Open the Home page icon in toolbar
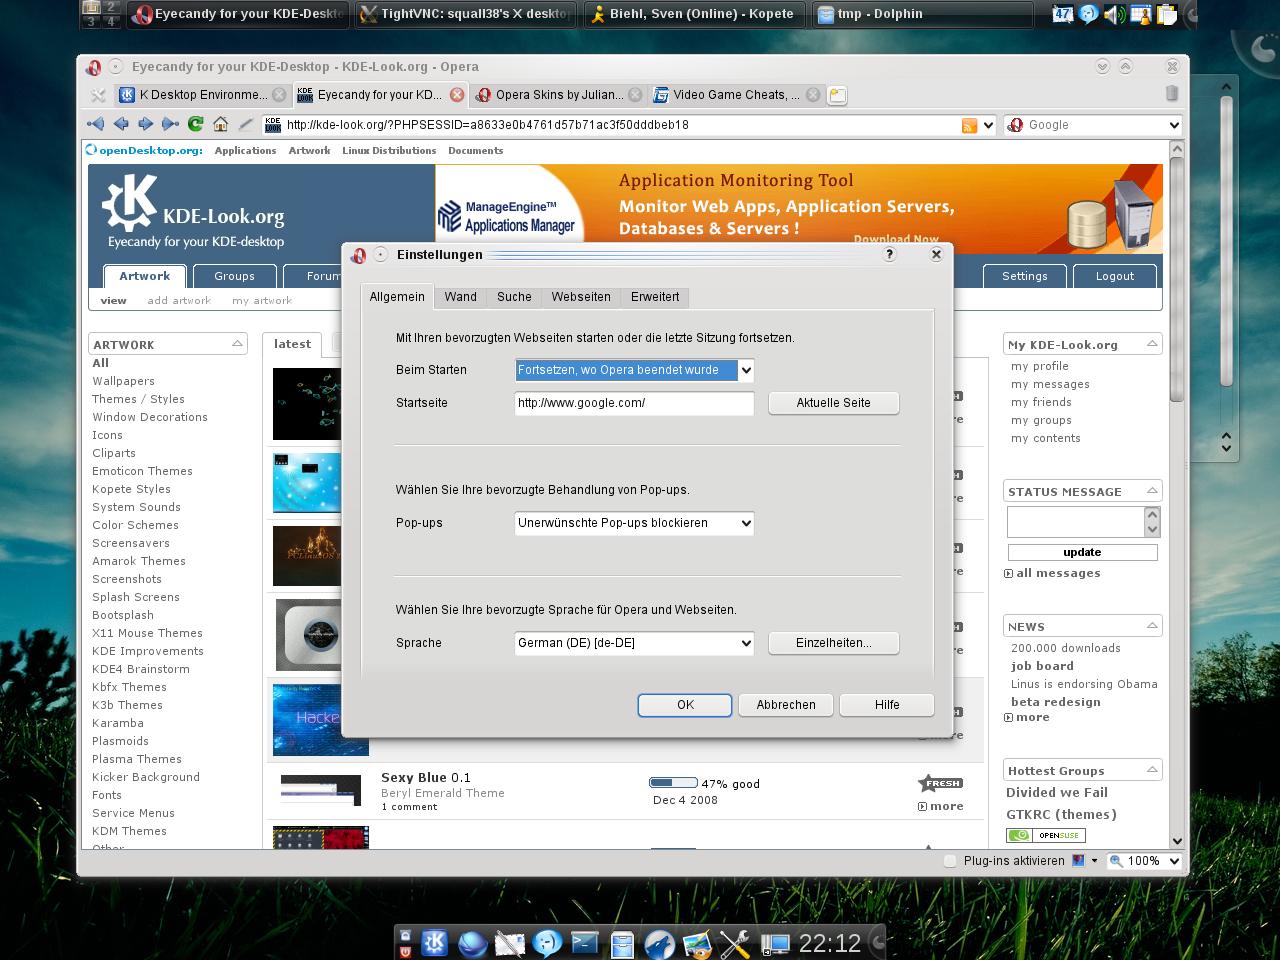This screenshot has width=1280, height=960. 220,124
